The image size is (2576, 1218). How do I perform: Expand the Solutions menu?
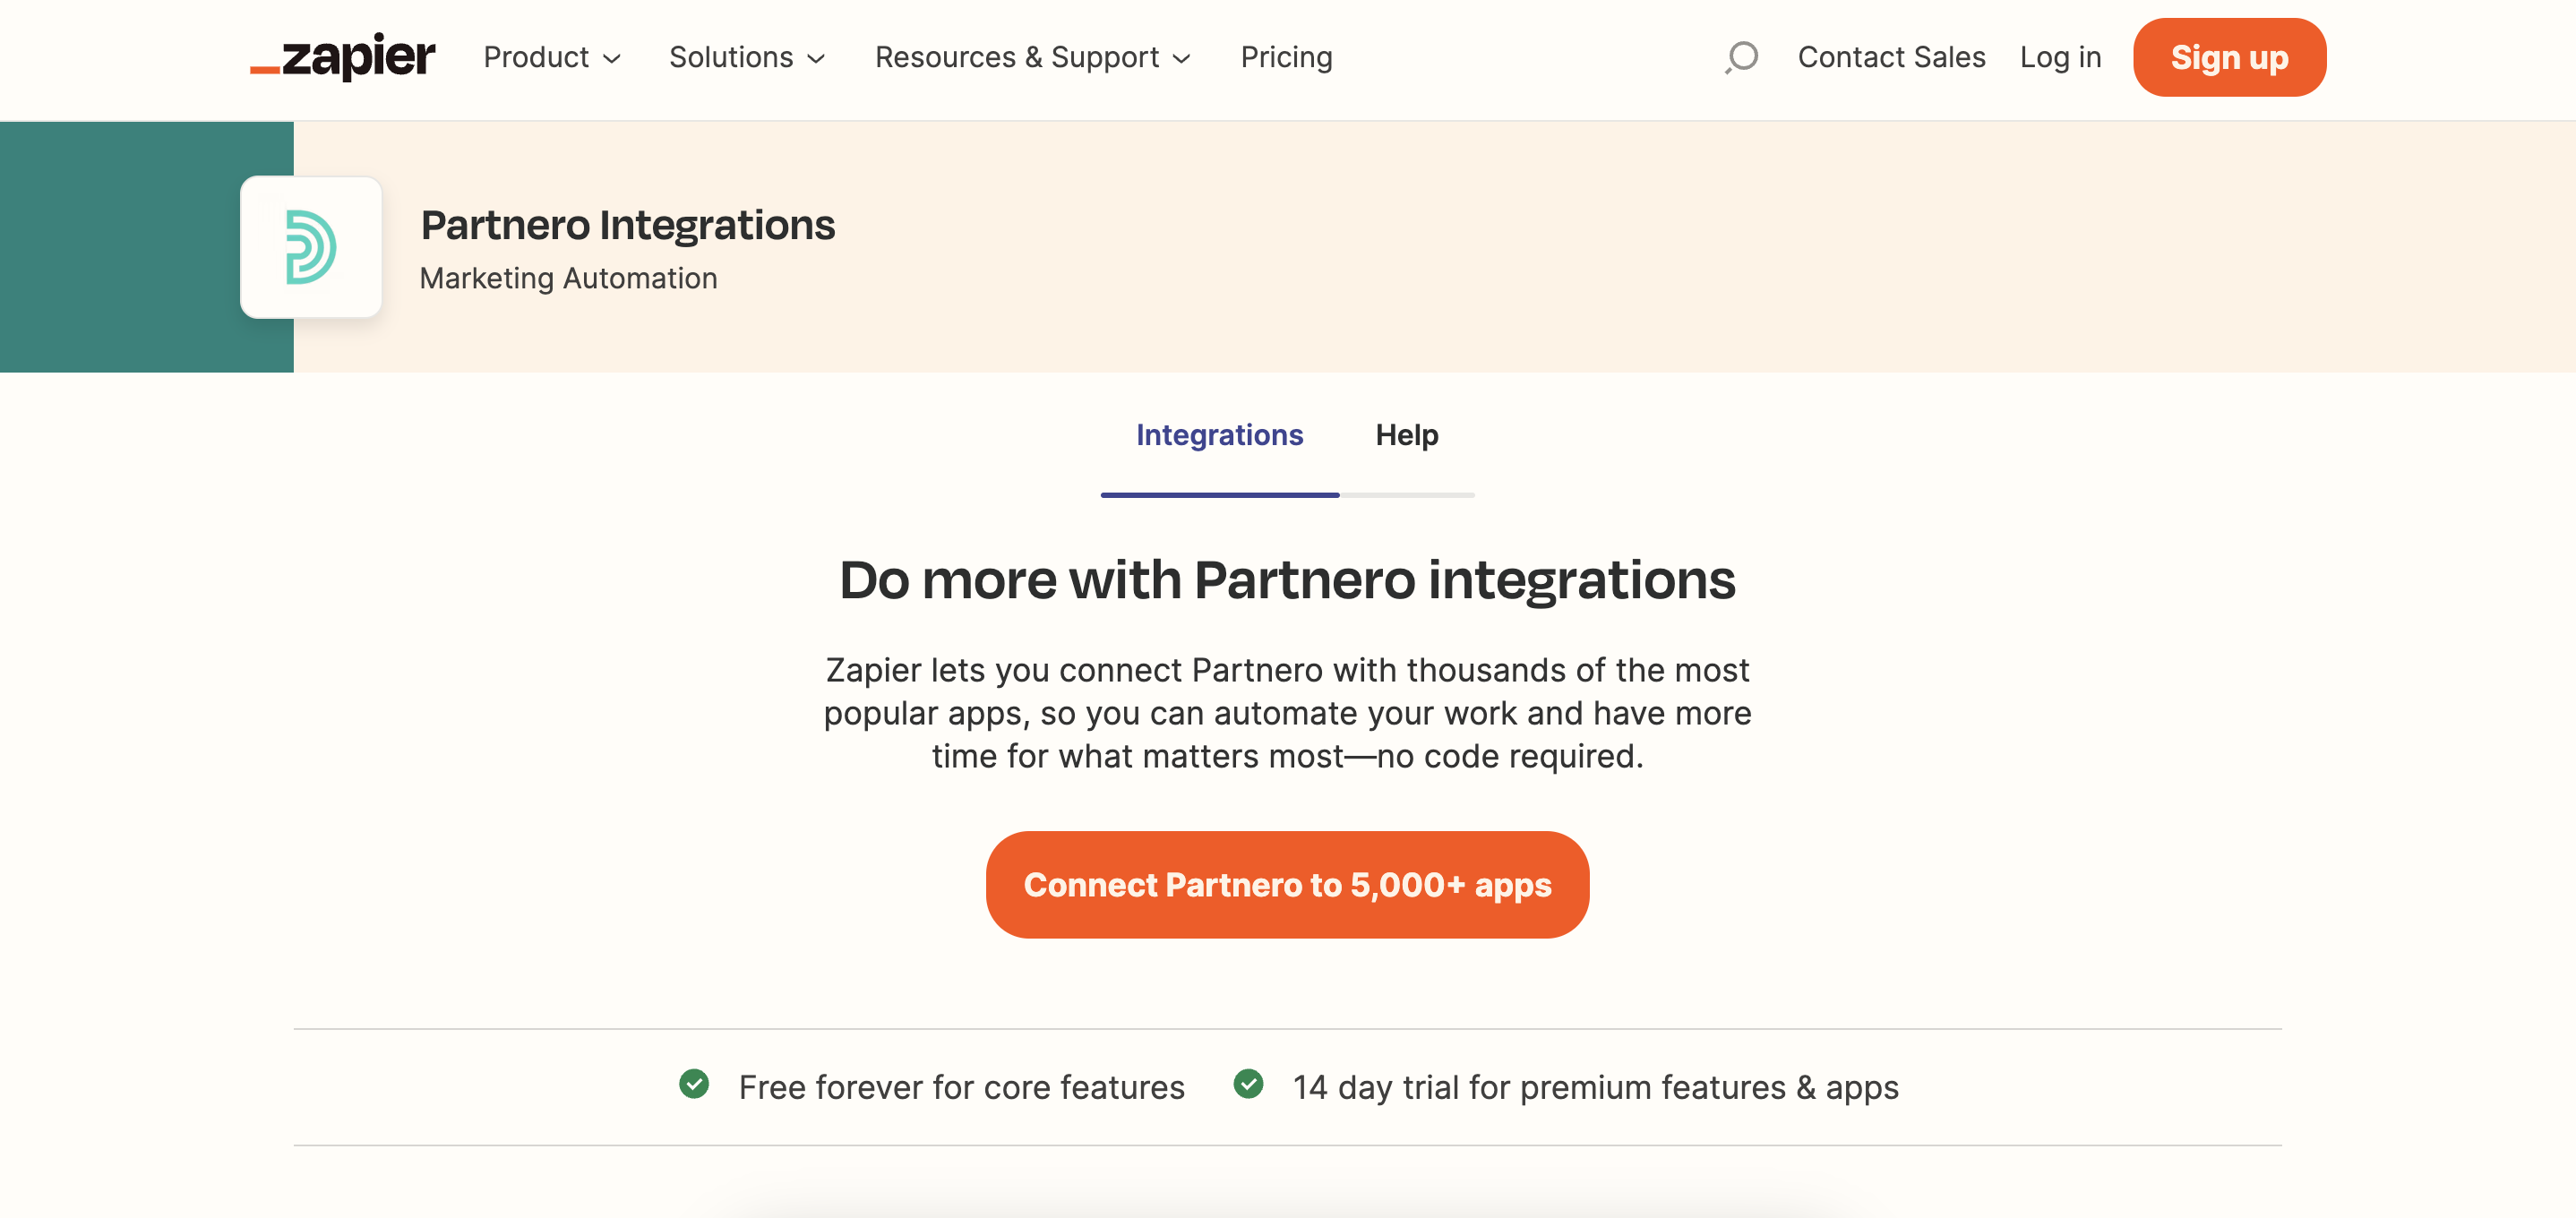point(747,57)
